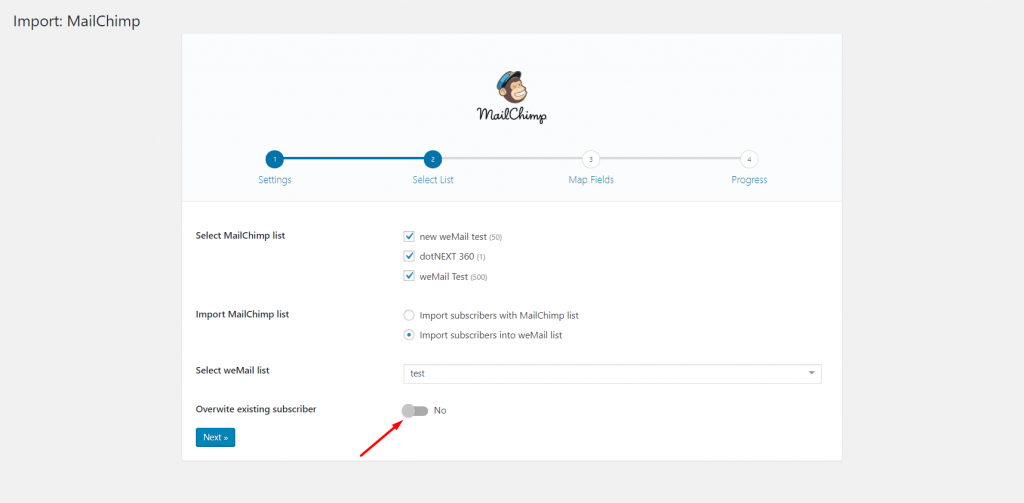Viewport: 1024px width, 503px height.
Task: Enable the Overwrite existing subscriber toggle
Action: tap(415, 410)
